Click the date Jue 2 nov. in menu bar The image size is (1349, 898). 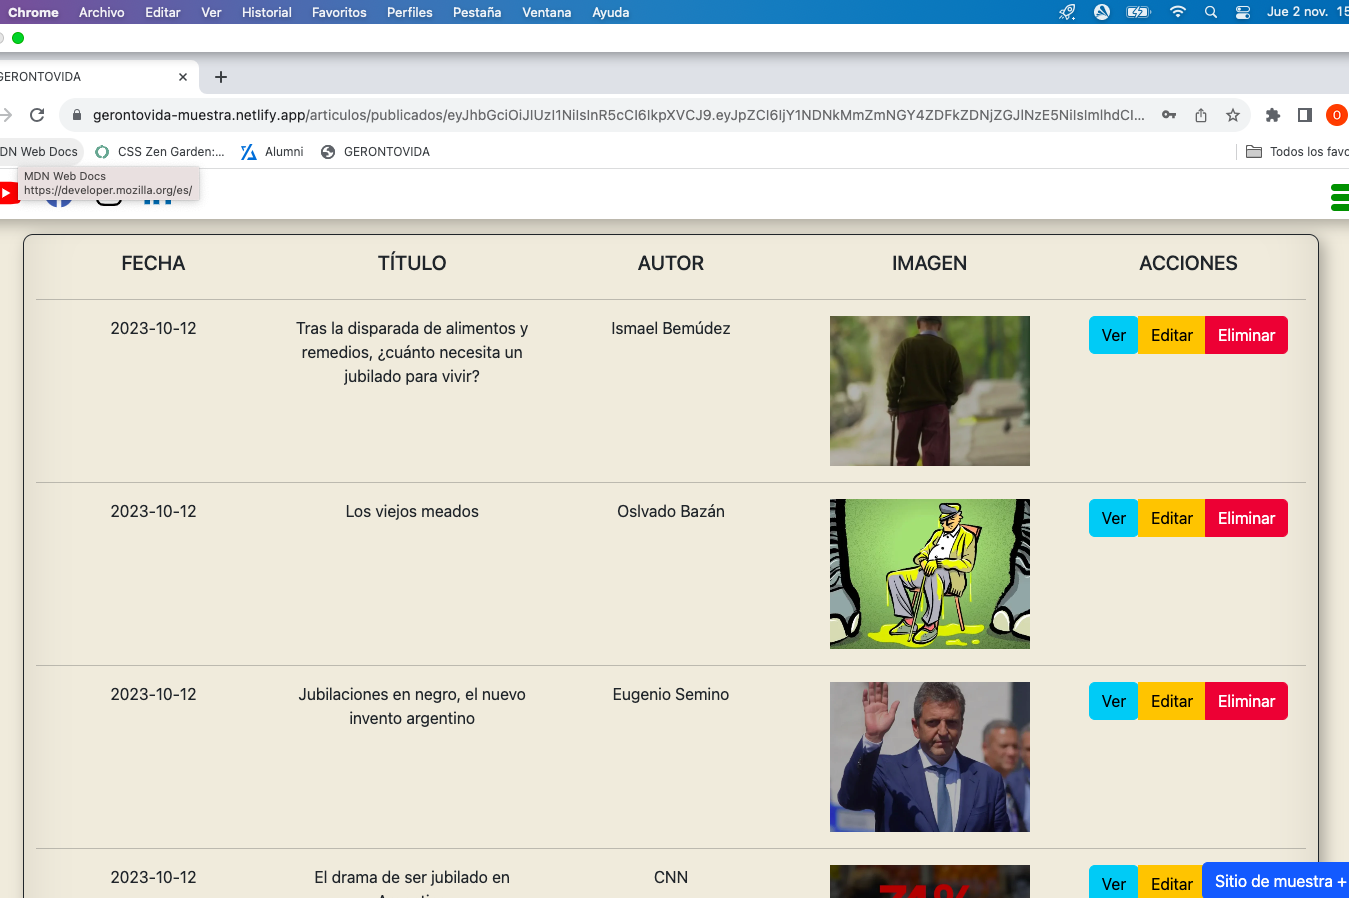pyautogui.click(x=1297, y=12)
